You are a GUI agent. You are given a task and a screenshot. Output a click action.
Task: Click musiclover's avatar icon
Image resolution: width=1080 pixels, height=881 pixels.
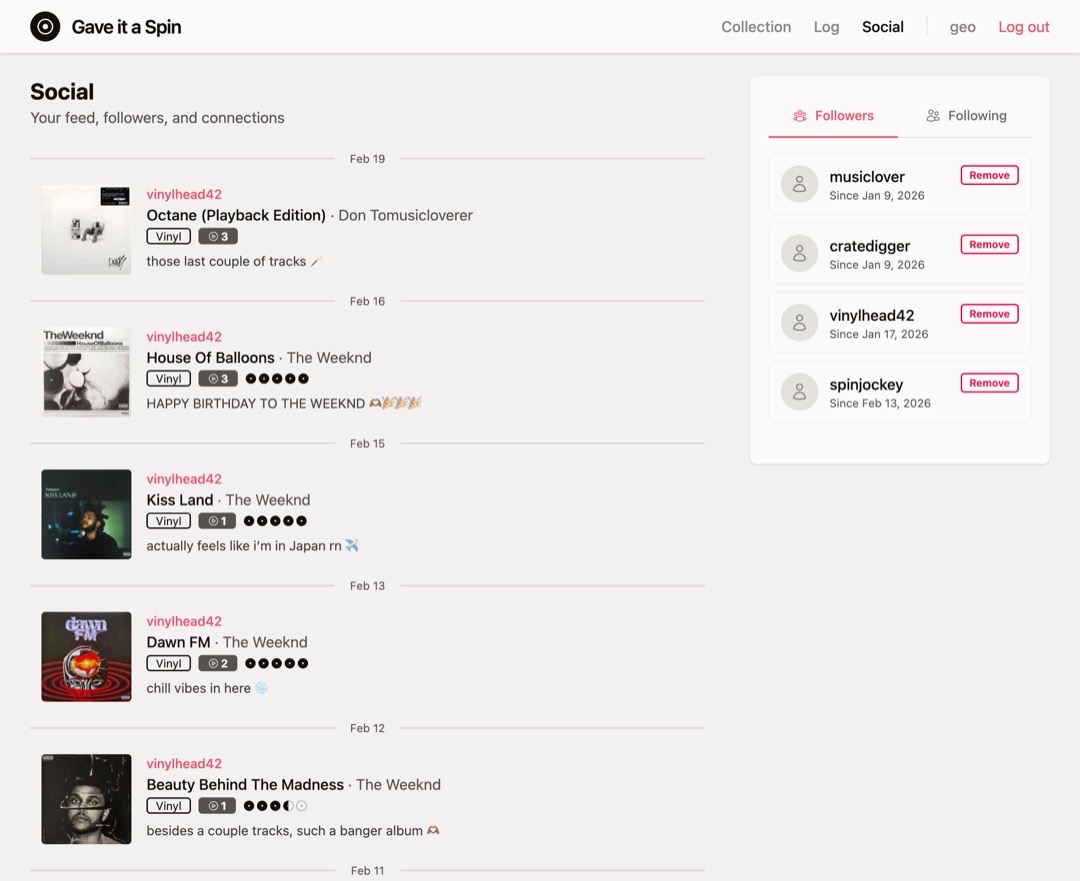[x=799, y=184]
